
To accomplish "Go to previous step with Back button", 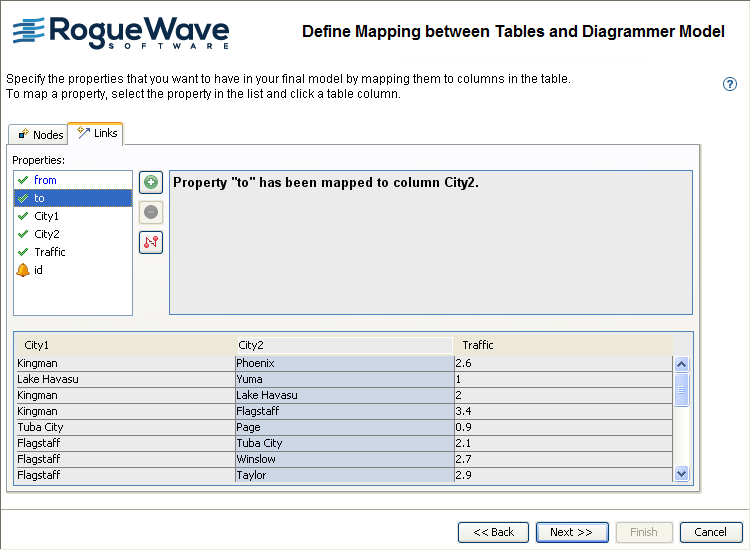I will click(493, 532).
